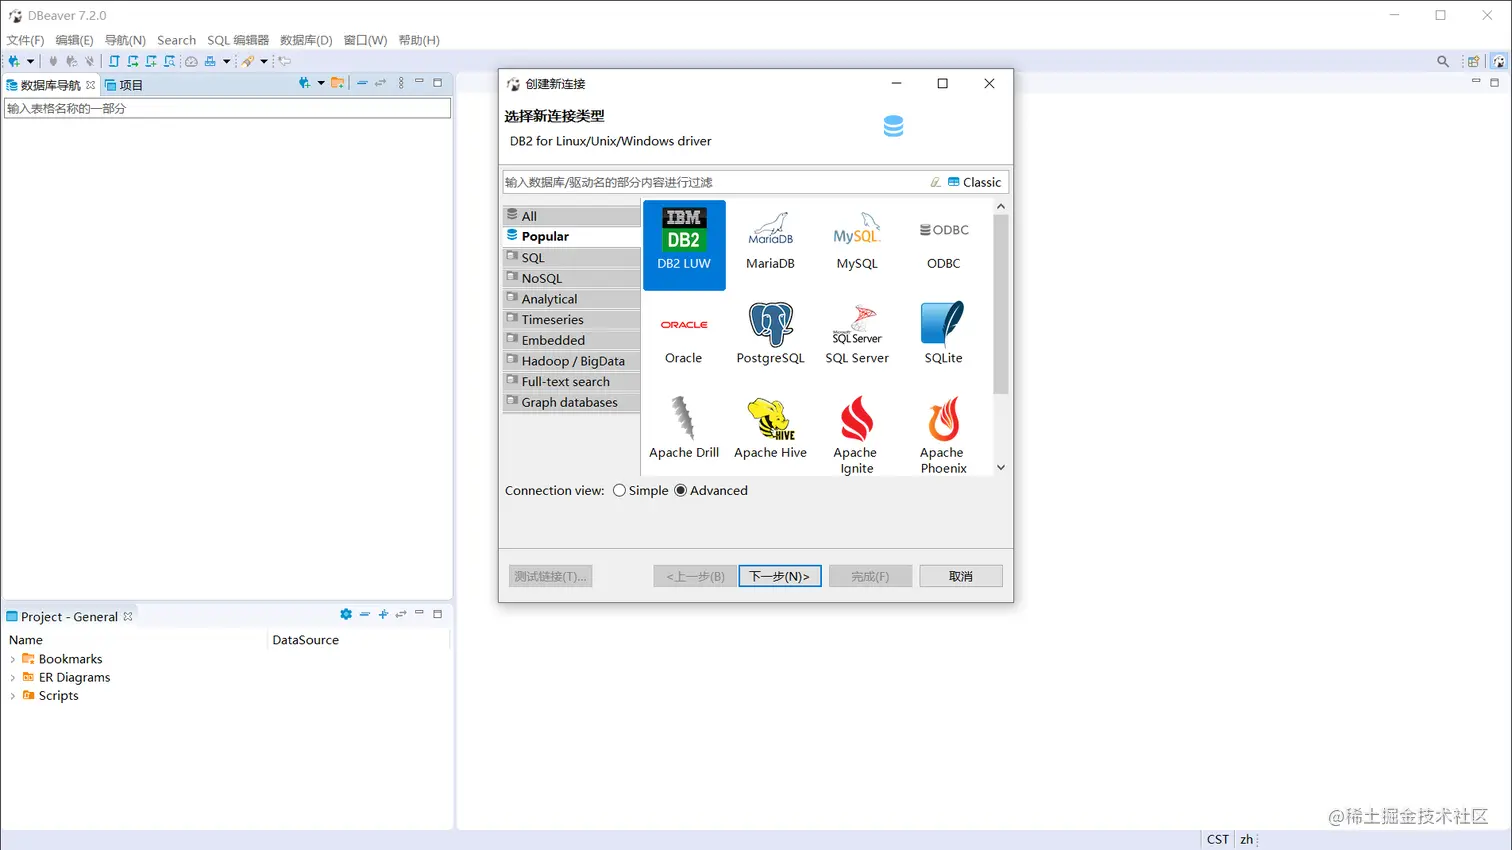The image size is (1512, 850).
Task: Click the minus collapse icon in Project panel
Action: tap(365, 614)
